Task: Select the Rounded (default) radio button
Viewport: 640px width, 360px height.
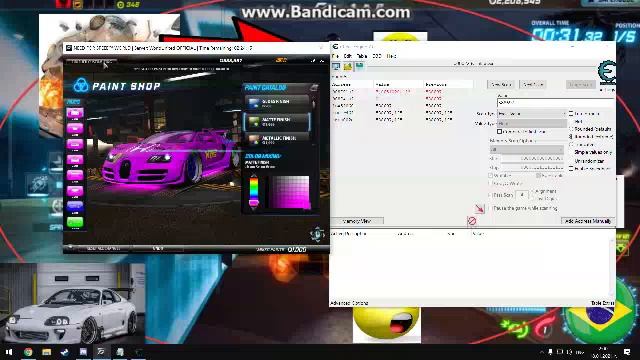Action: [x=571, y=129]
